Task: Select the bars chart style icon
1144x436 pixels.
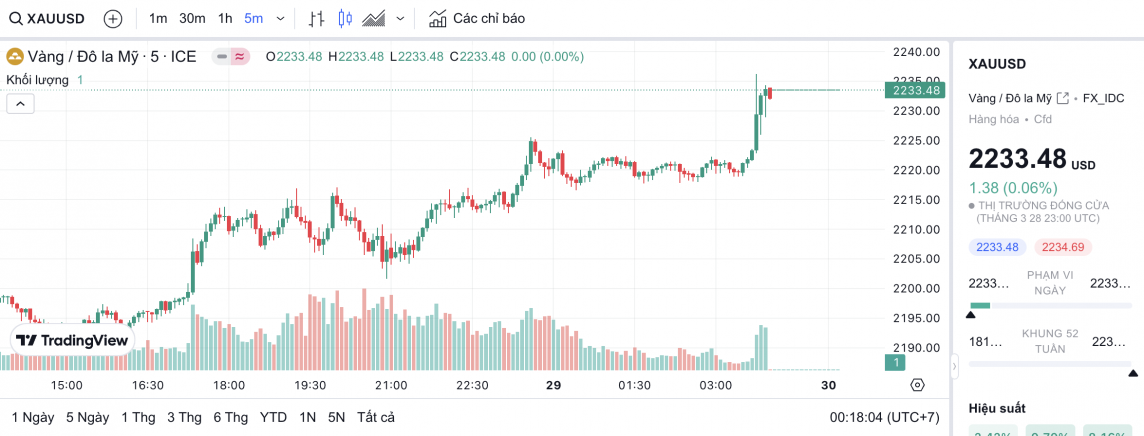Action: click(x=317, y=19)
